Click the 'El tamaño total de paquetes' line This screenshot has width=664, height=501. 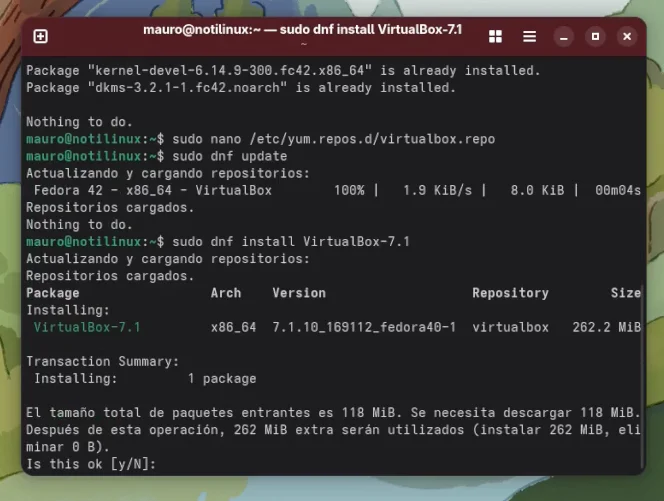pos(333,412)
